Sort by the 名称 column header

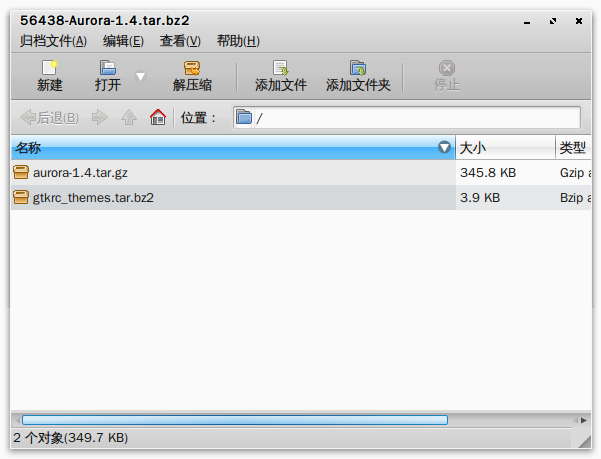pyautogui.click(x=233, y=148)
